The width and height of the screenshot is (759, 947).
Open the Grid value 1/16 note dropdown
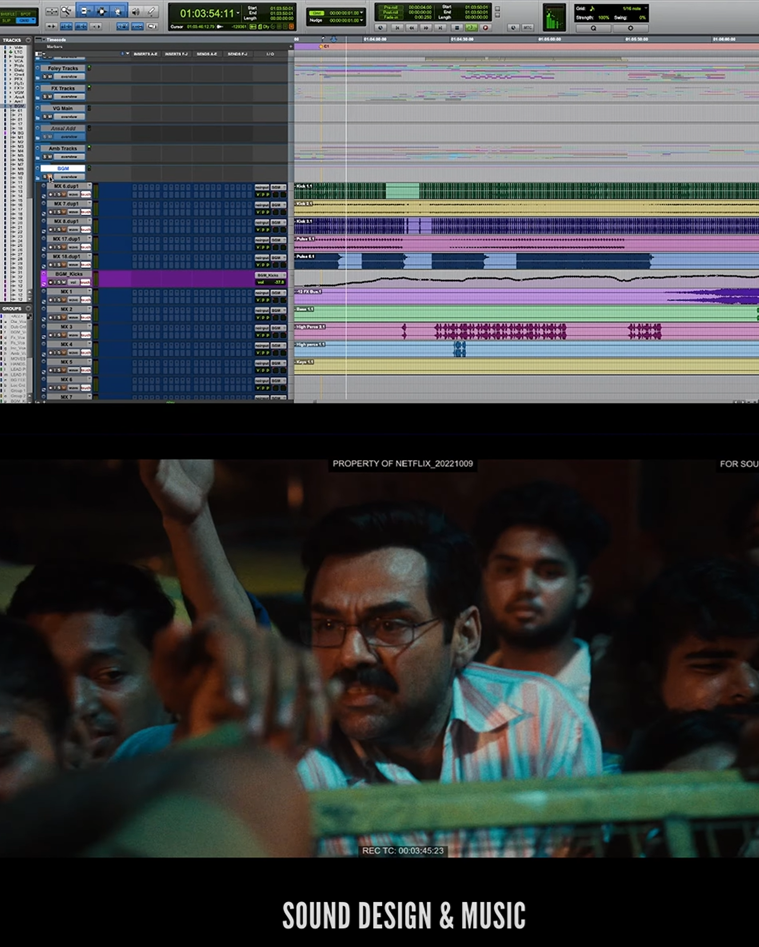645,8
